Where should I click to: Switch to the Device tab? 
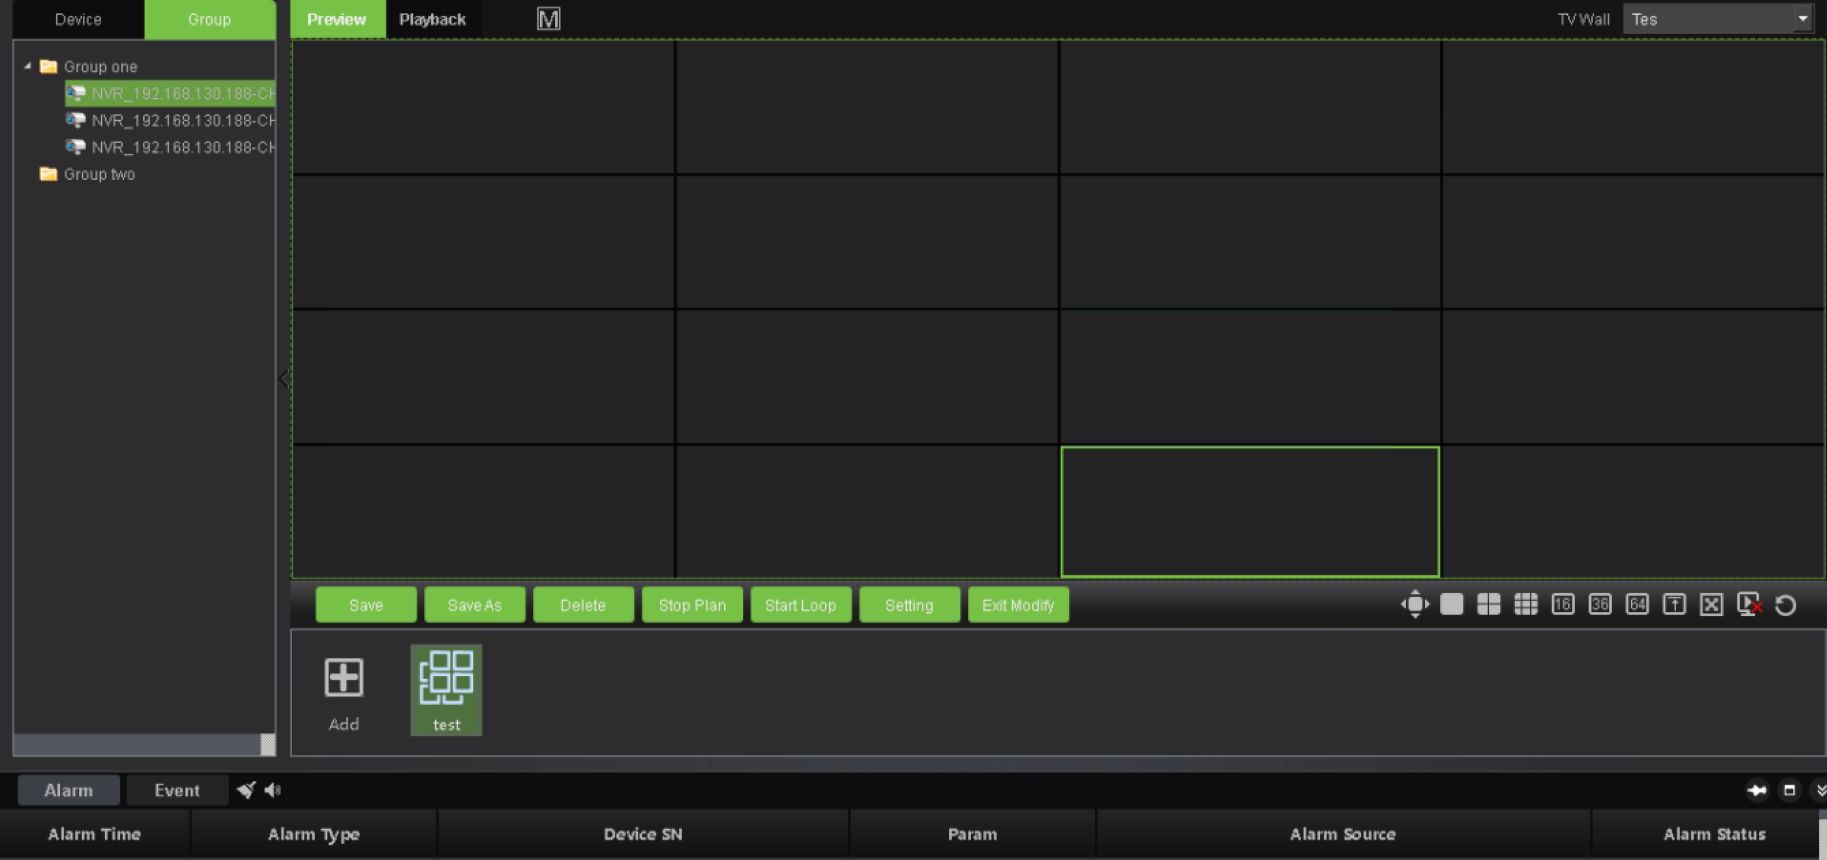78,19
